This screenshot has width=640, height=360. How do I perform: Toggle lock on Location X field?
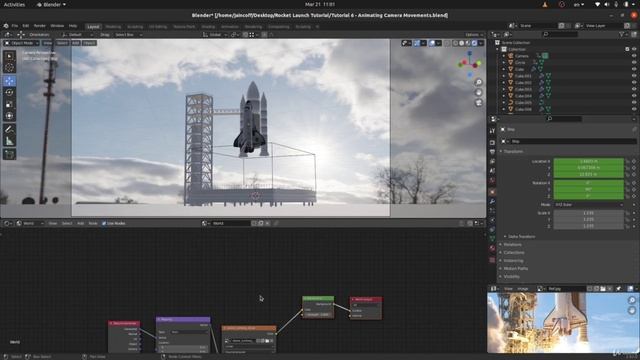(x=628, y=162)
